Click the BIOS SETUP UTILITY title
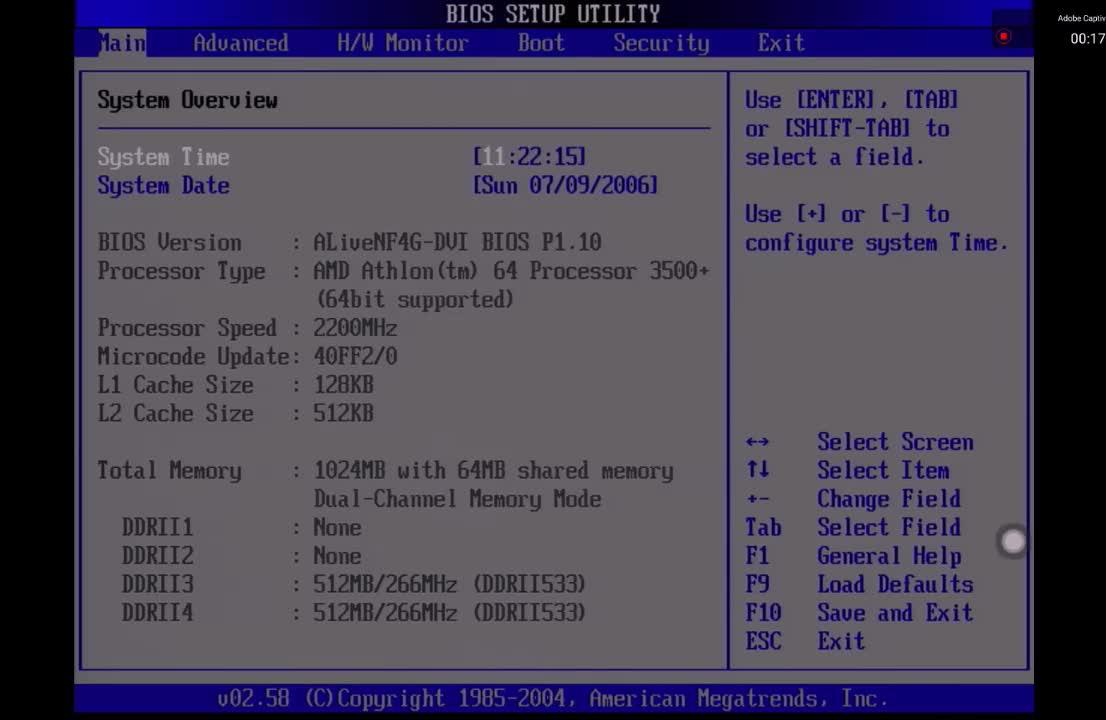1106x720 pixels. pyautogui.click(x=553, y=14)
